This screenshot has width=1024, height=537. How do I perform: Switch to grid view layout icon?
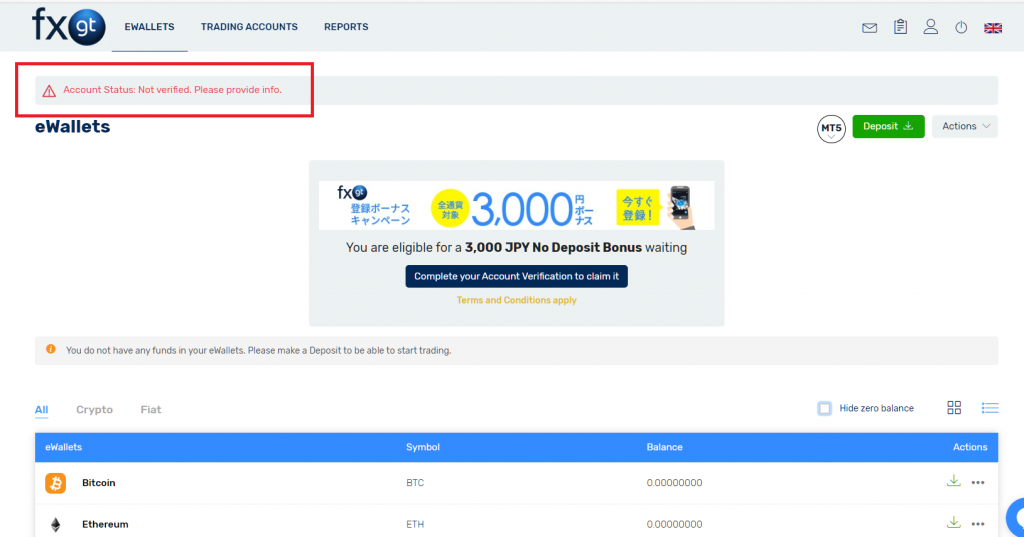click(x=954, y=408)
